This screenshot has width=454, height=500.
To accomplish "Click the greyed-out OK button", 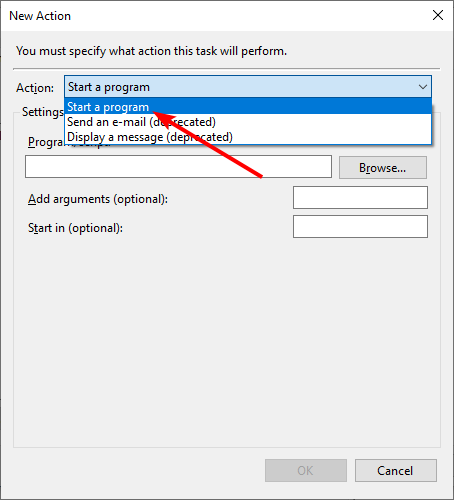I will pyautogui.click(x=306, y=470).
